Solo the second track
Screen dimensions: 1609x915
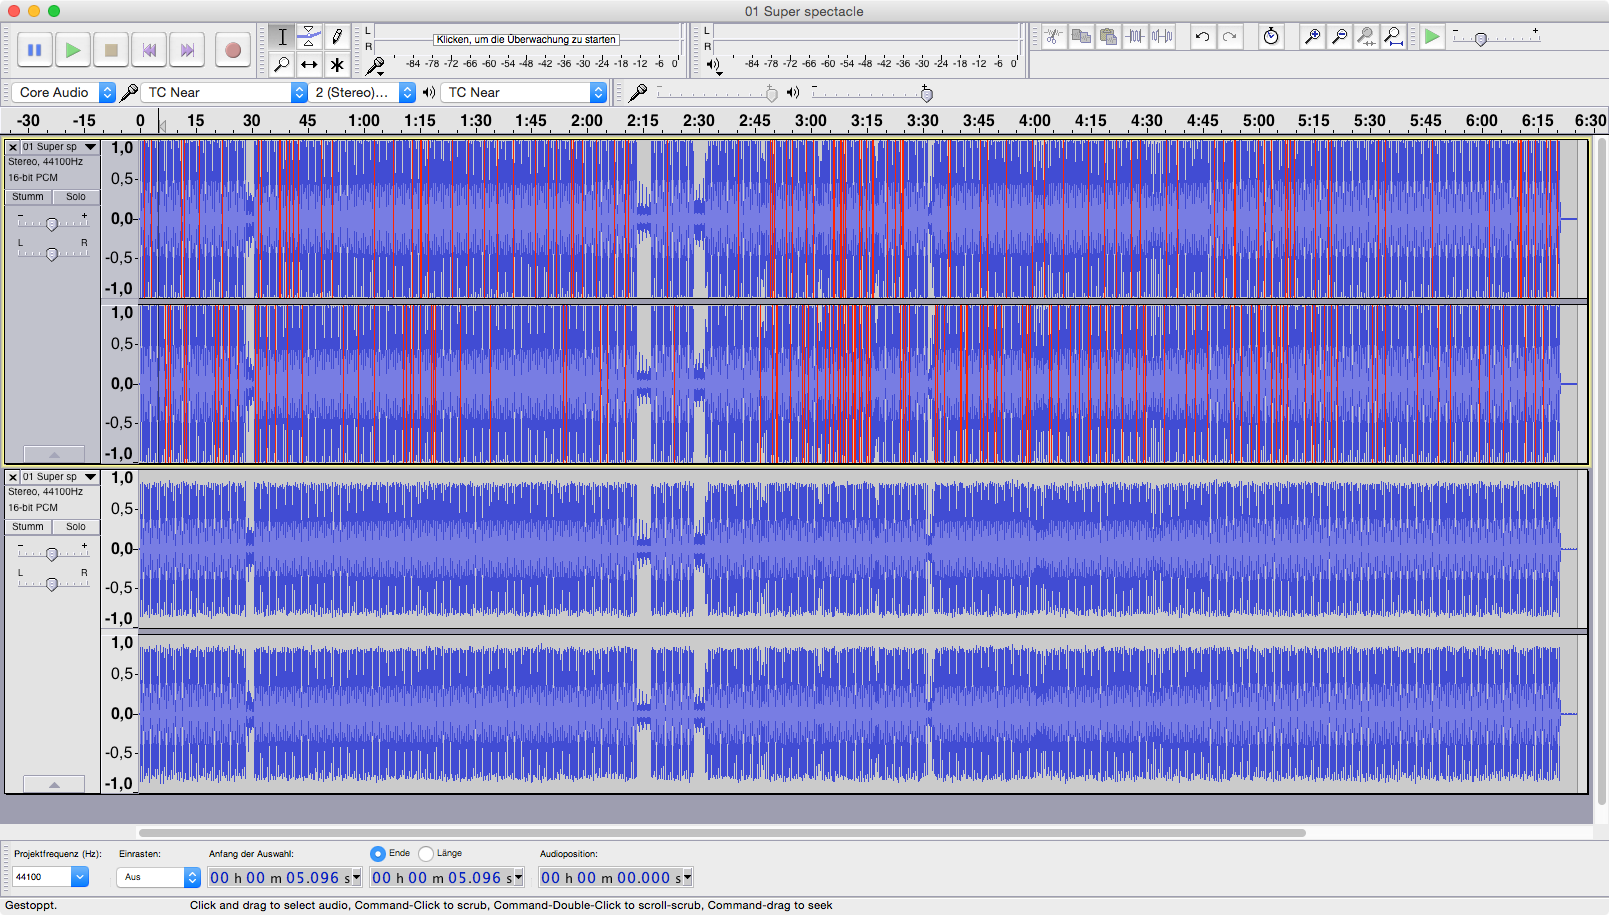tap(76, 527)
